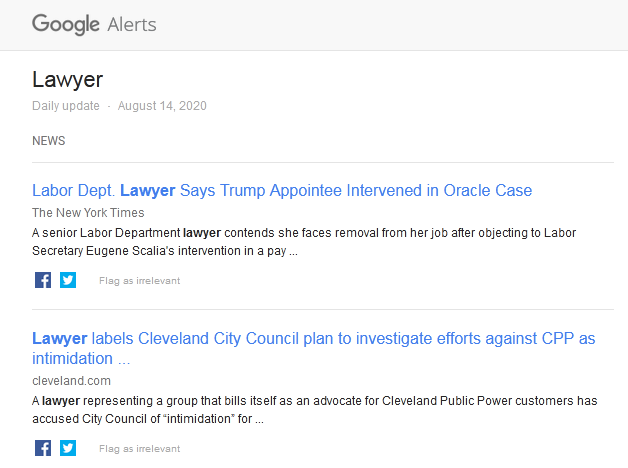The height and width of the screenshot is (468, 628).
Task: Tweet the Labor Dept. Lawyer article
Action: point(68,280)
